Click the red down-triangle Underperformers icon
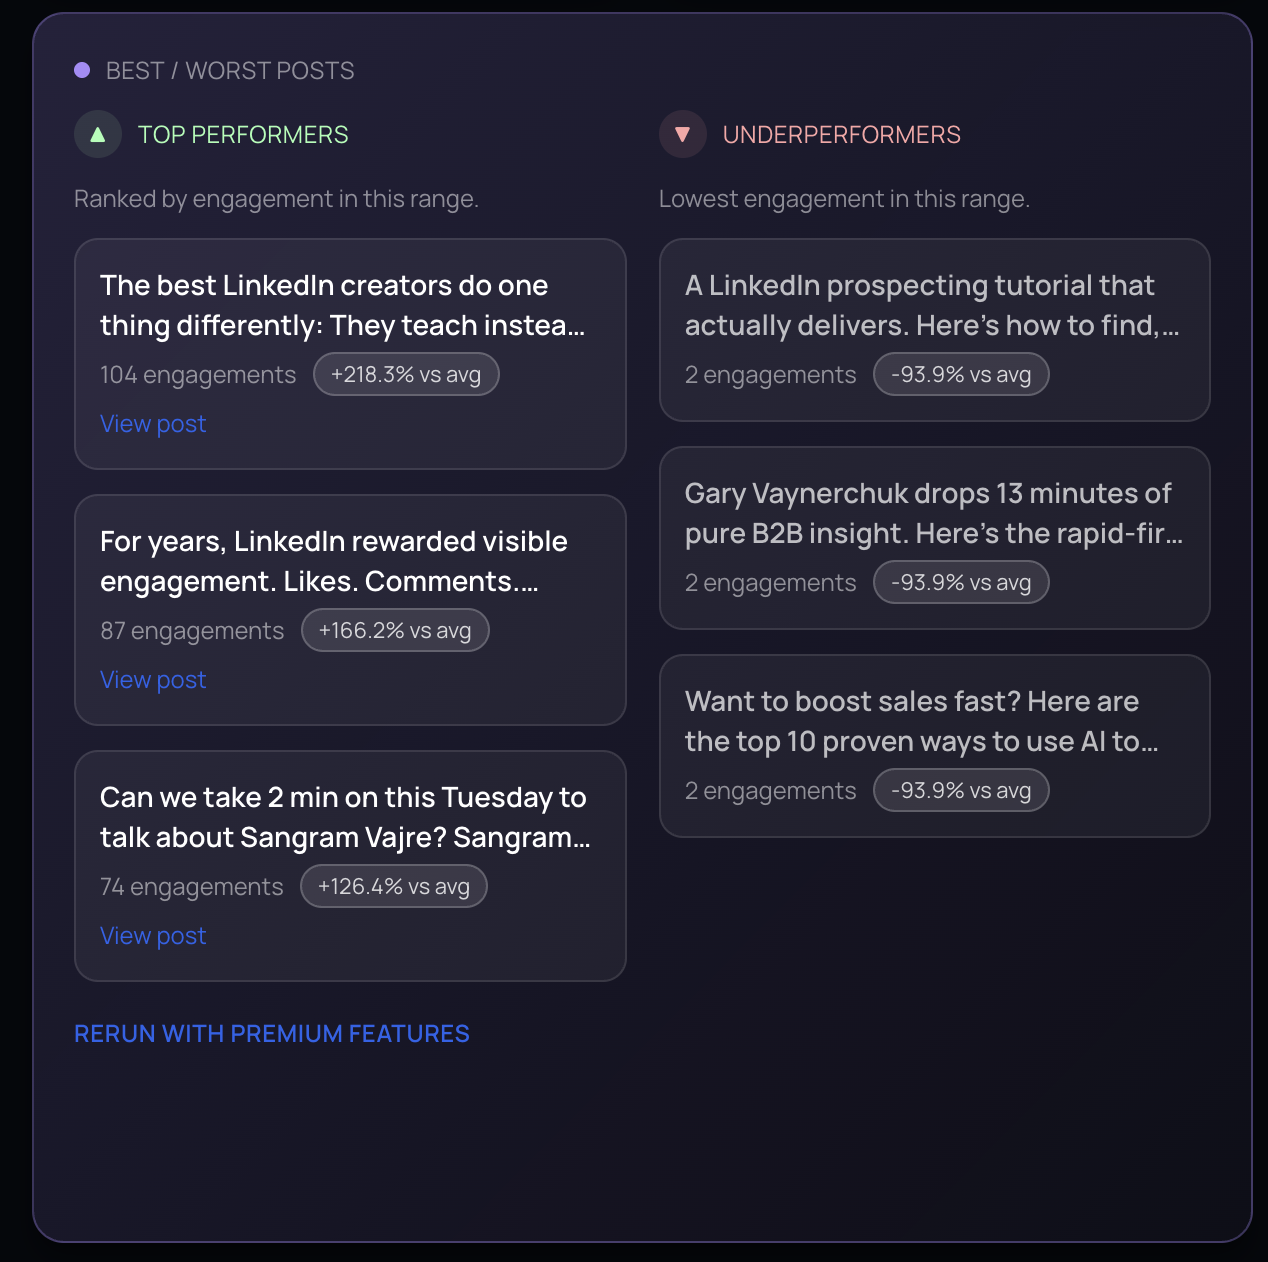1268x1262 pixels. 683,135
